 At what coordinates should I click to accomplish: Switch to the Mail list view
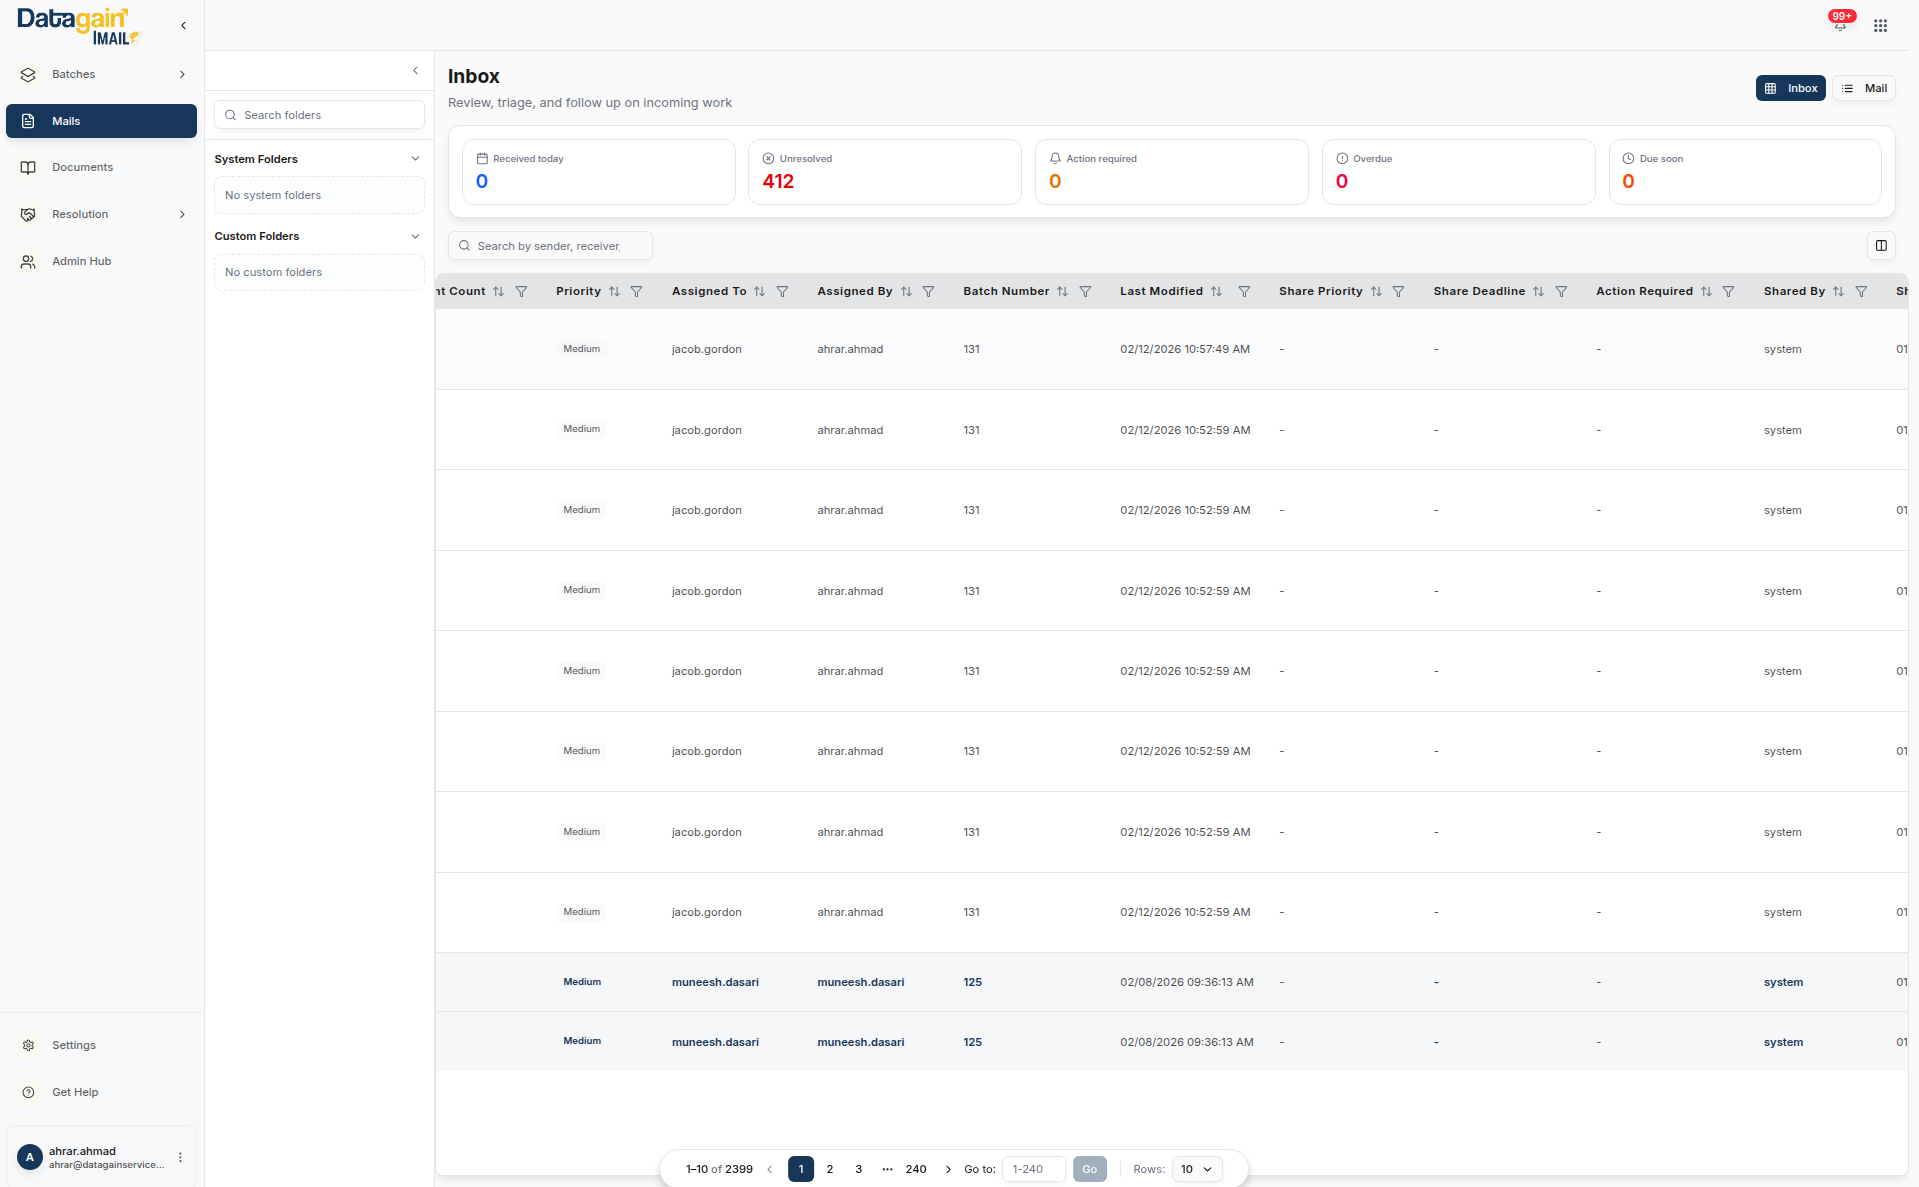1864,88
